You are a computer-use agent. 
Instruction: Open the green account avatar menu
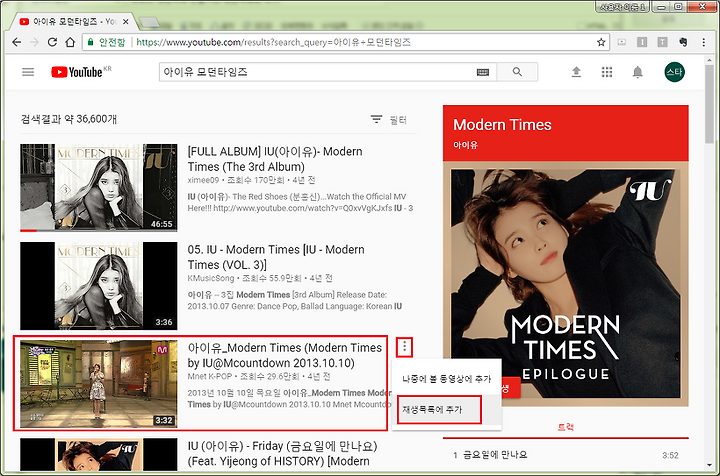(674, 72)
